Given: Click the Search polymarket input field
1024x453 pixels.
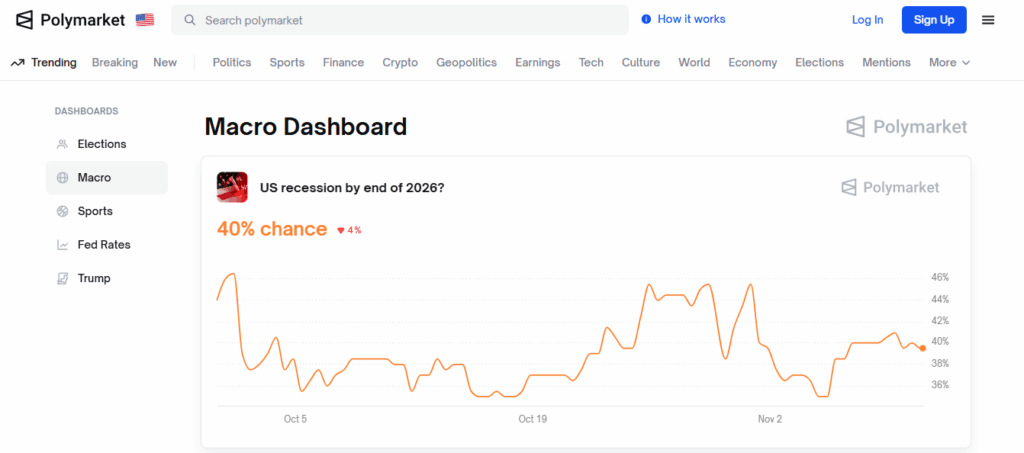Looking at the screenshot, I should (x=400, y=20).
